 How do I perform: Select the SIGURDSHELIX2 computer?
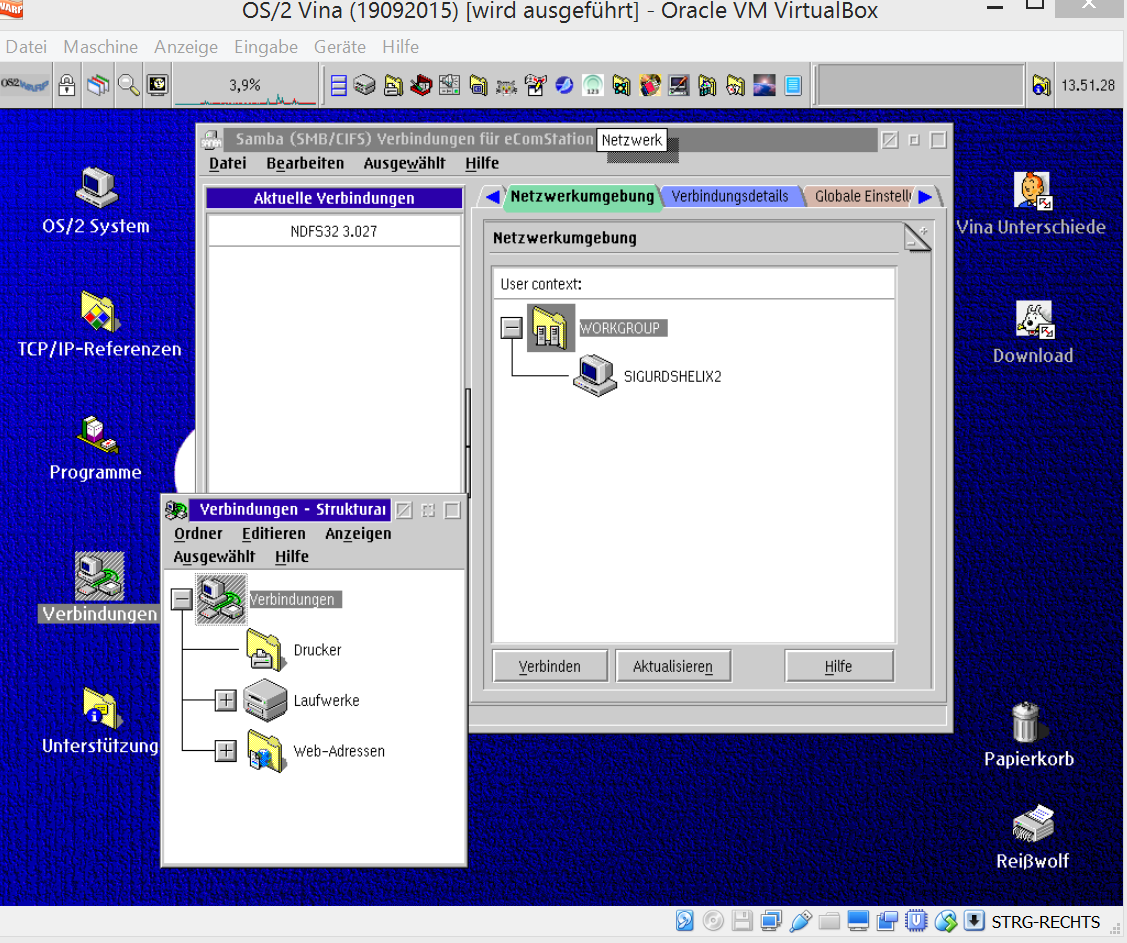(672, 377)
